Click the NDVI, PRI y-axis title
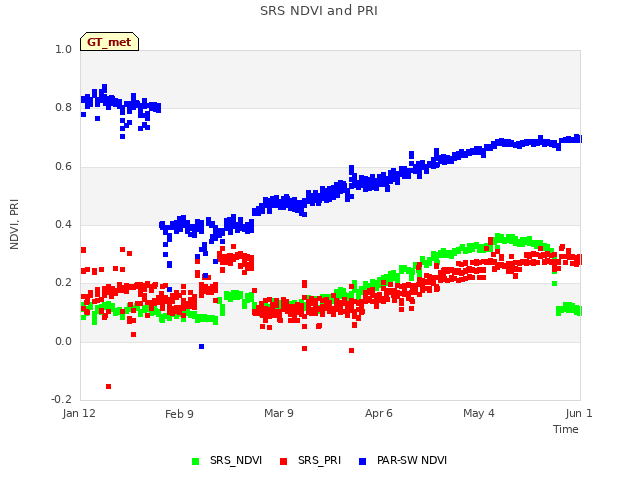 pos(14,224)
